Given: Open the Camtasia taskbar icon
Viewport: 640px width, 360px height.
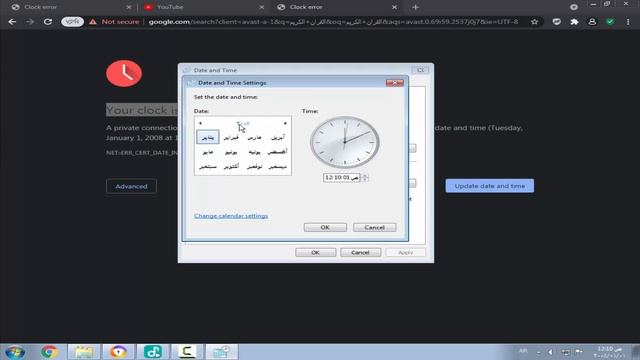Looking at the screenshot, I should click(187, 352).
